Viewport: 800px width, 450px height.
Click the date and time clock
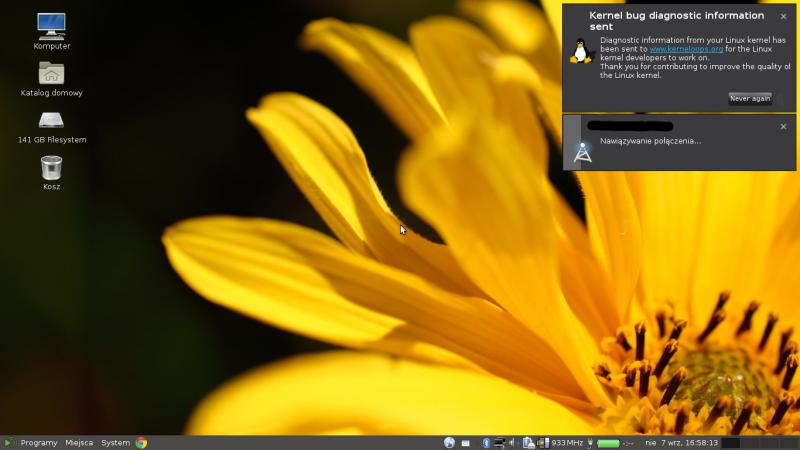point(681,443)
